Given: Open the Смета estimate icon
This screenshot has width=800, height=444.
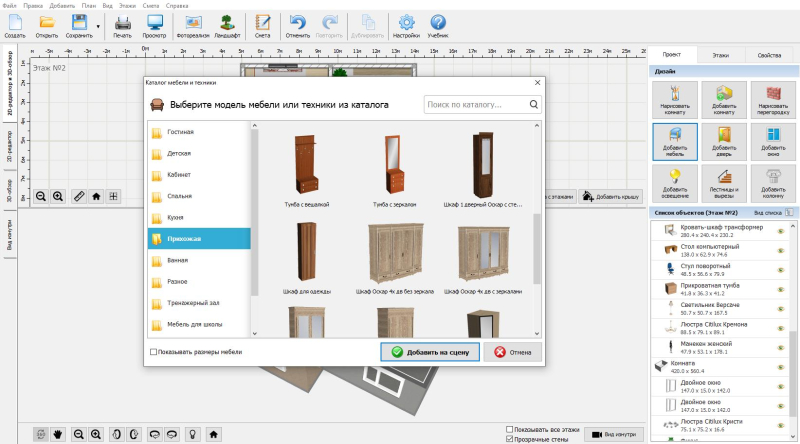Looking at the screenshot, I should (x=262, y=24).
